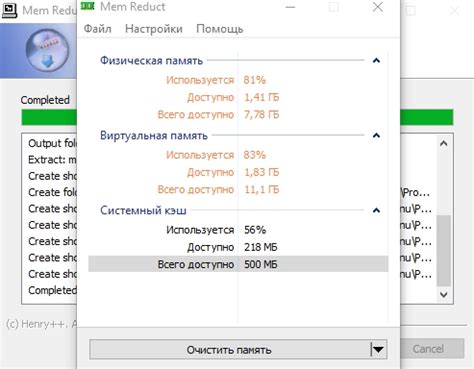Click the Mem Reduct green memory chip icon
This screenshot has width=474, height=369.
(88, 6)
